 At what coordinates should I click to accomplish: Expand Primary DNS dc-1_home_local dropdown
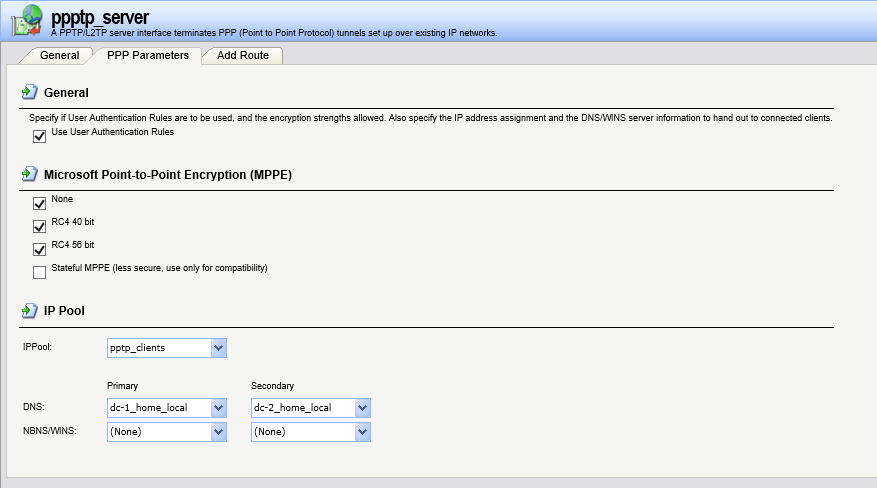[x=219, y=408]
